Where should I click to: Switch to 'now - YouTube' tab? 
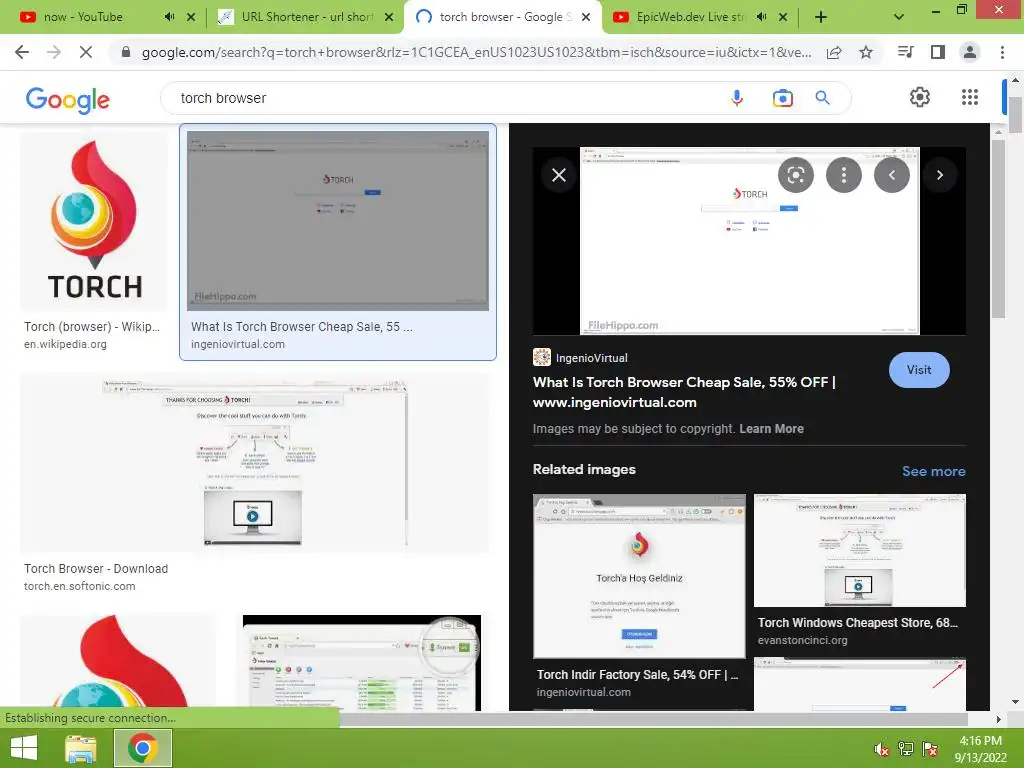click(83, 17)
